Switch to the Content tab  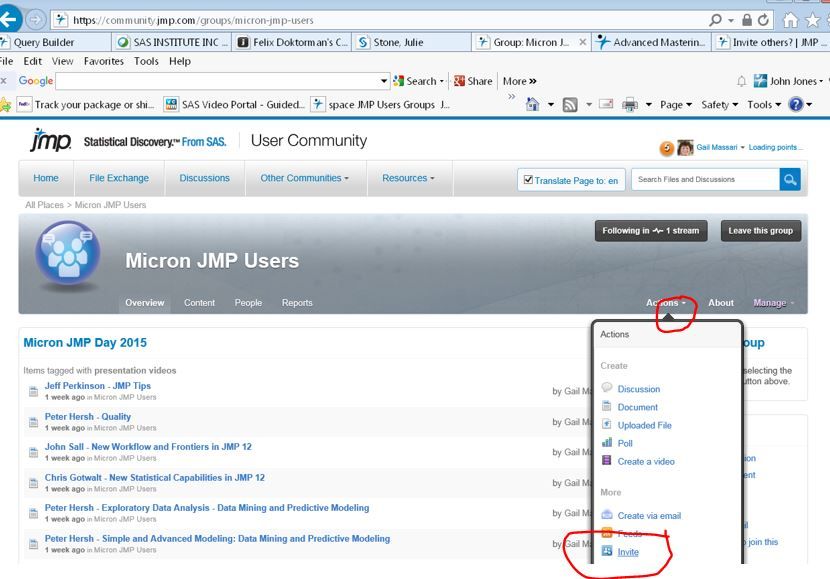click(199, 303)
